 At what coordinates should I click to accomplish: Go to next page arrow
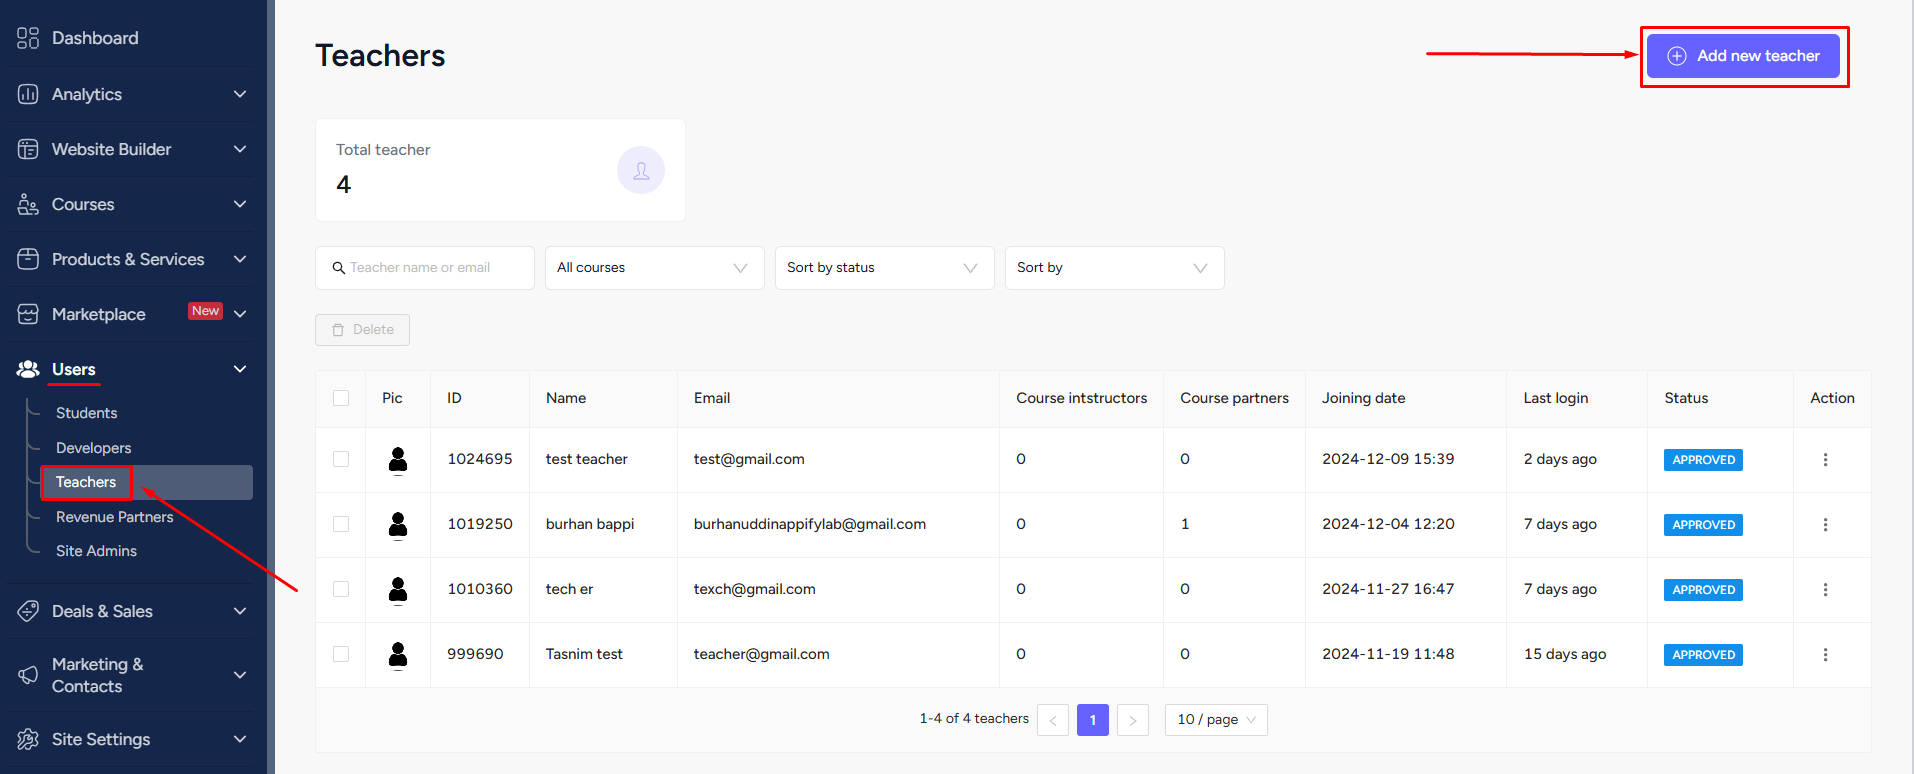click(x=1133, y=720)
